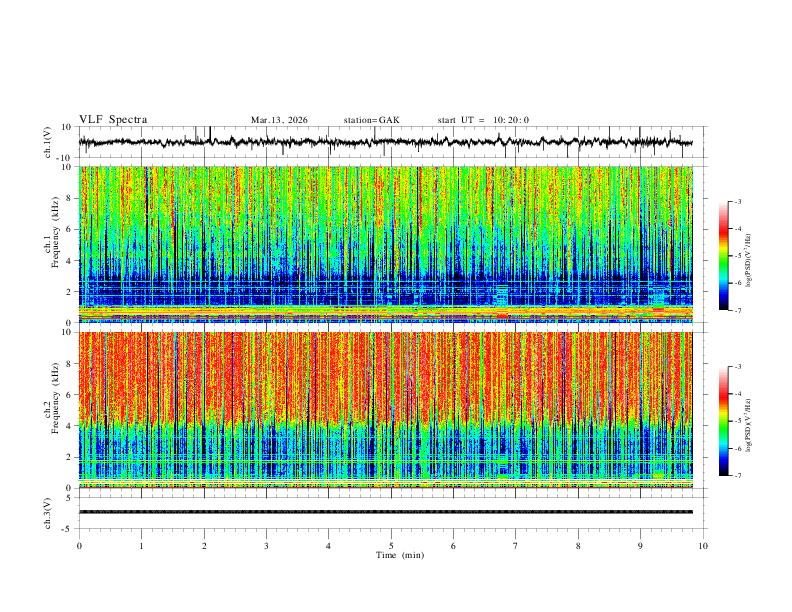Click the "-4" tick on the ch.2 color bar
The width and height of the screenshot is (792, 612).
[738, 394]
